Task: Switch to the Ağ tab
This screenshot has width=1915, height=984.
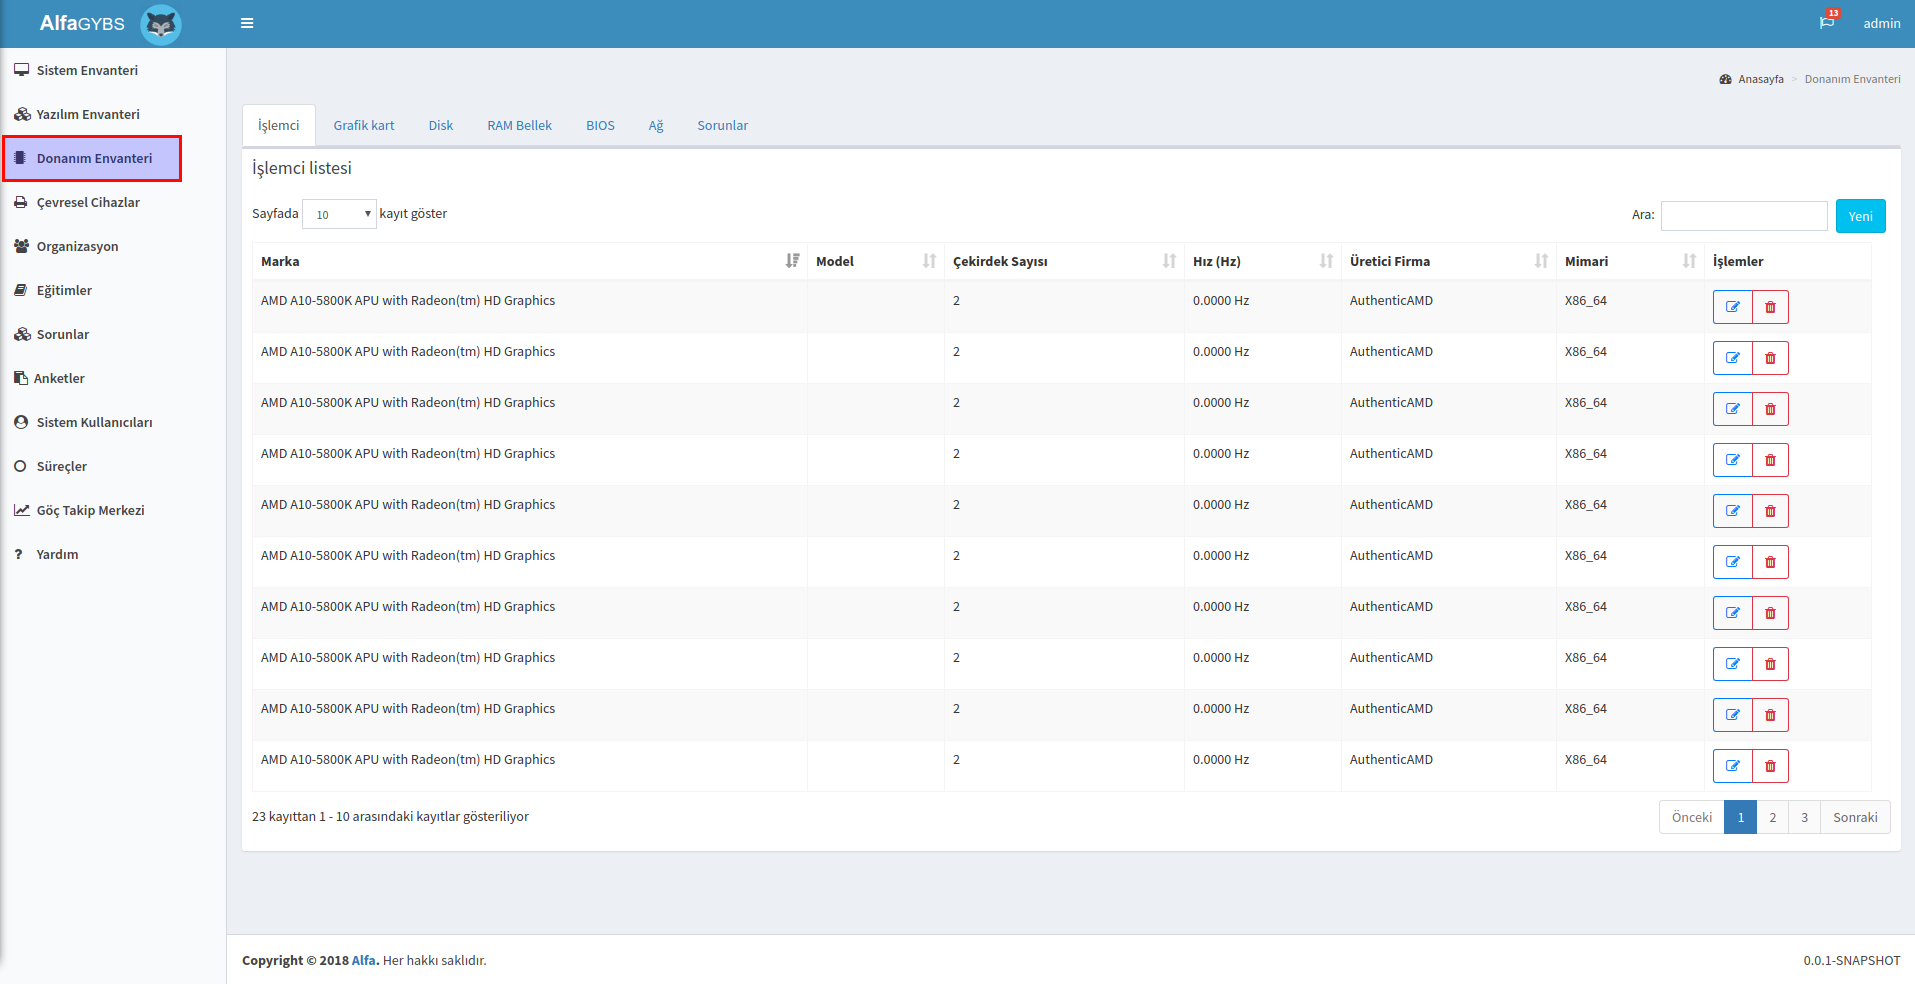Action: click(656, 125)
